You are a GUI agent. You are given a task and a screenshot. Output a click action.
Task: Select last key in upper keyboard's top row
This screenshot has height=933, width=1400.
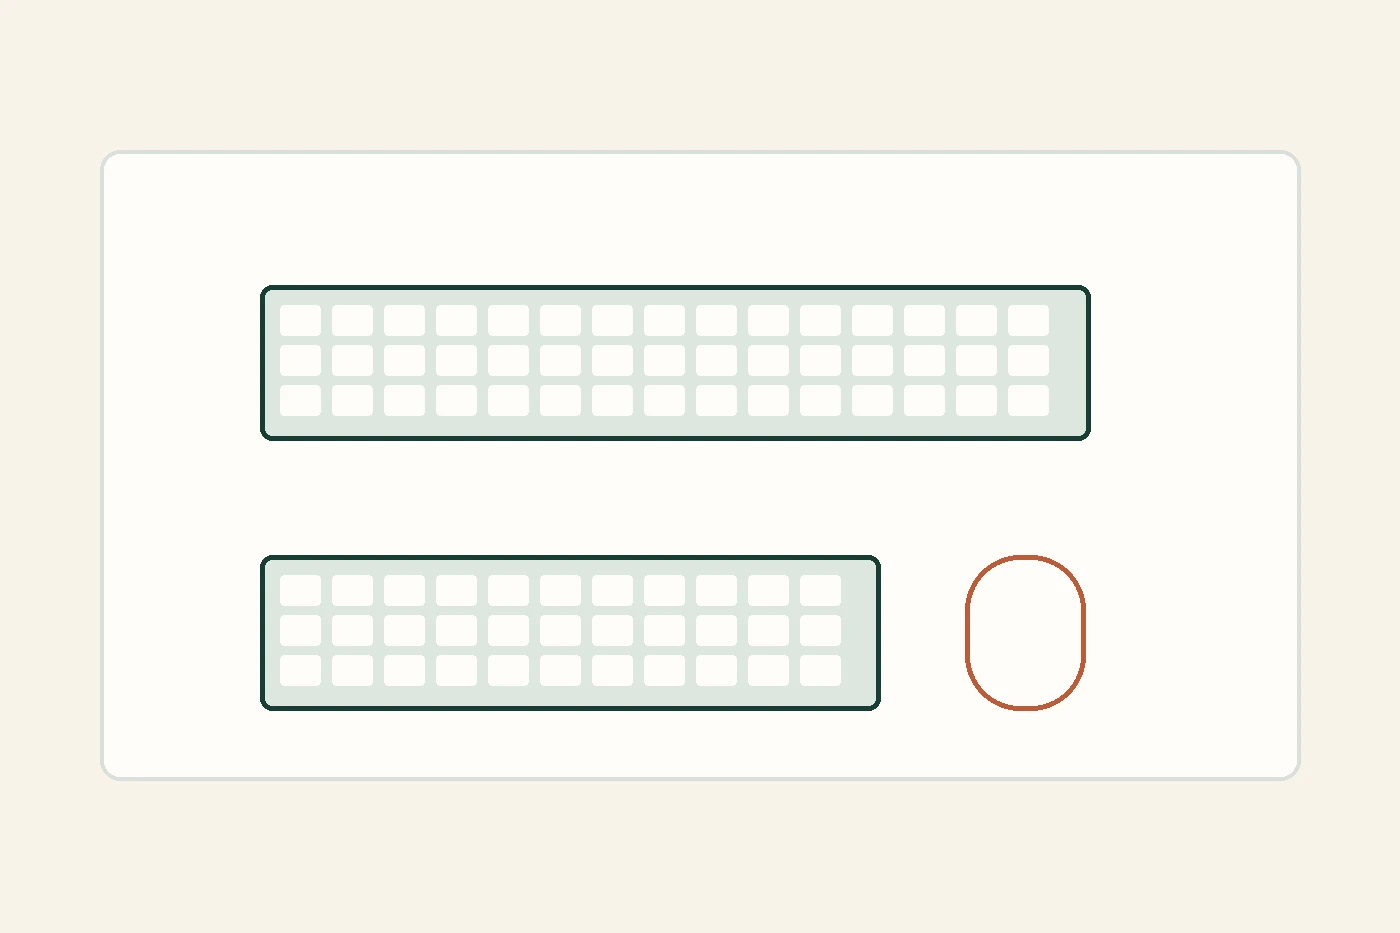point(1028,321)
